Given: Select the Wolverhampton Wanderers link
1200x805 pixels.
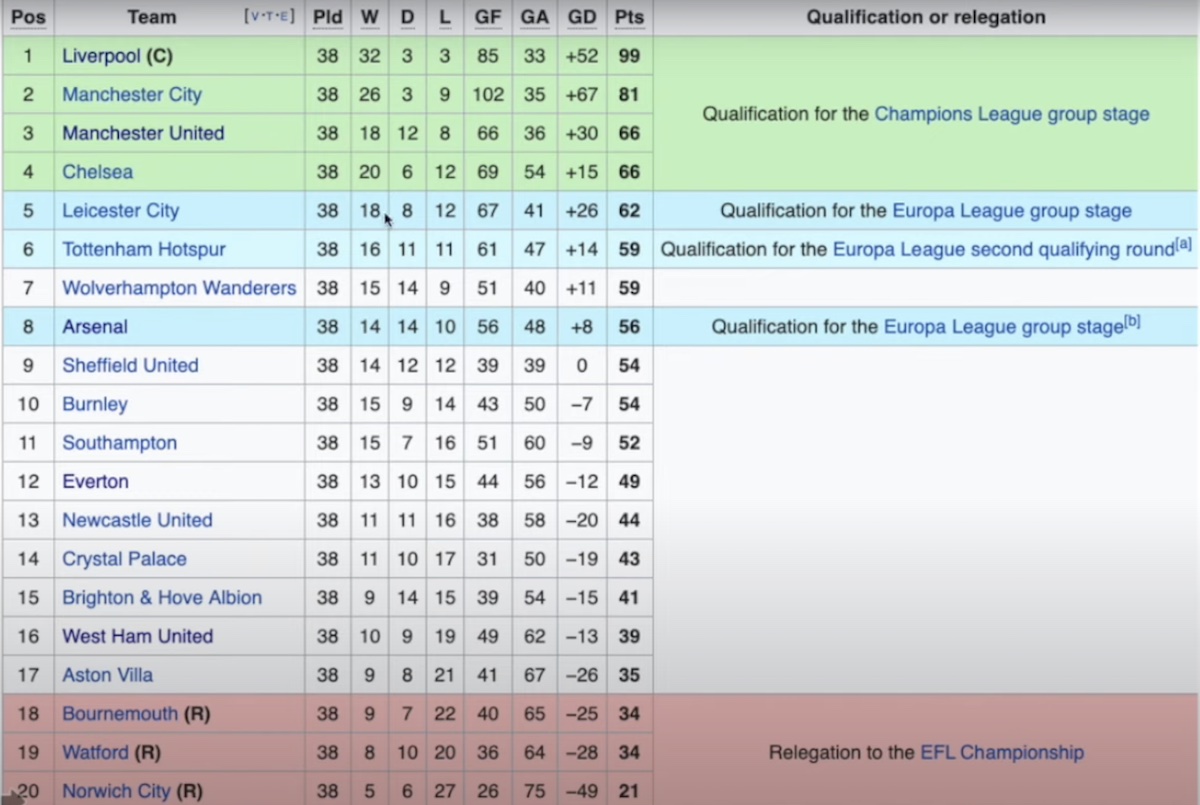Looking at the screenshot, I should point(179,287).
